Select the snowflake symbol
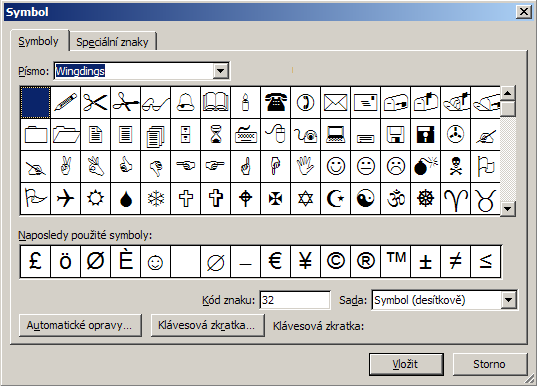The image size is (537, 386). [155, 199]
